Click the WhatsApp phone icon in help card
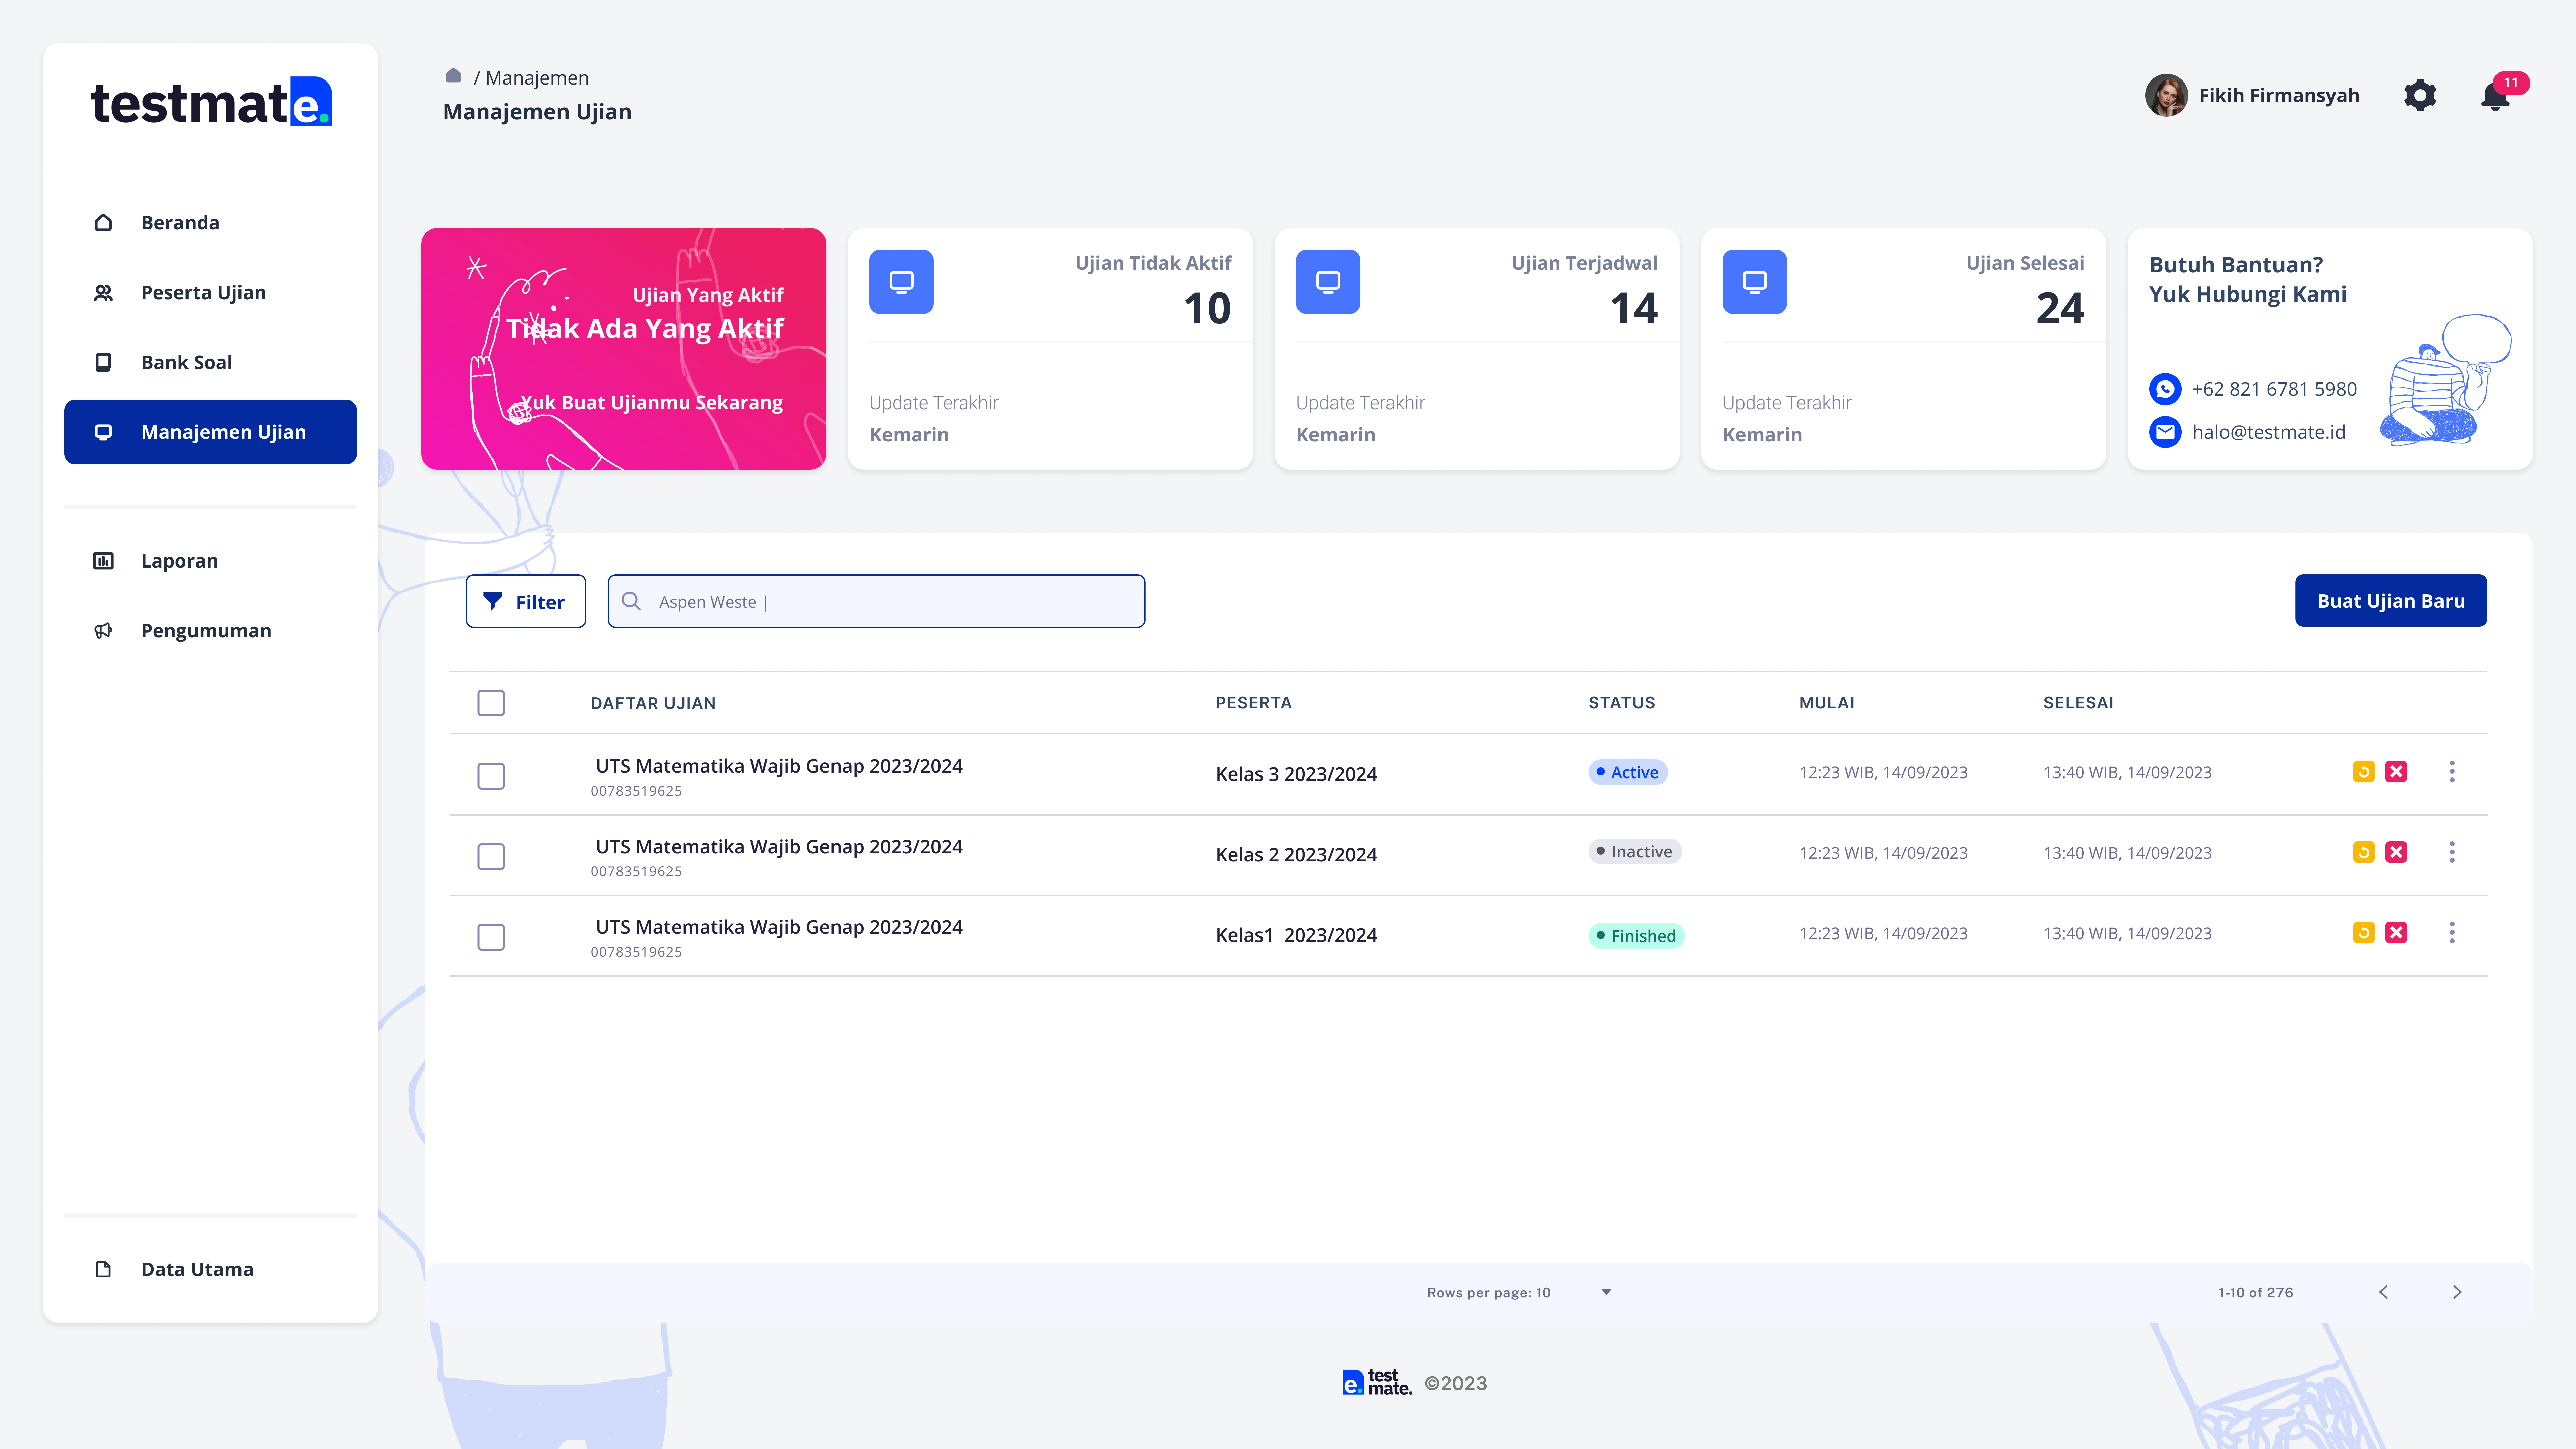The image size is (2576, 1449). click(2165, 389)
